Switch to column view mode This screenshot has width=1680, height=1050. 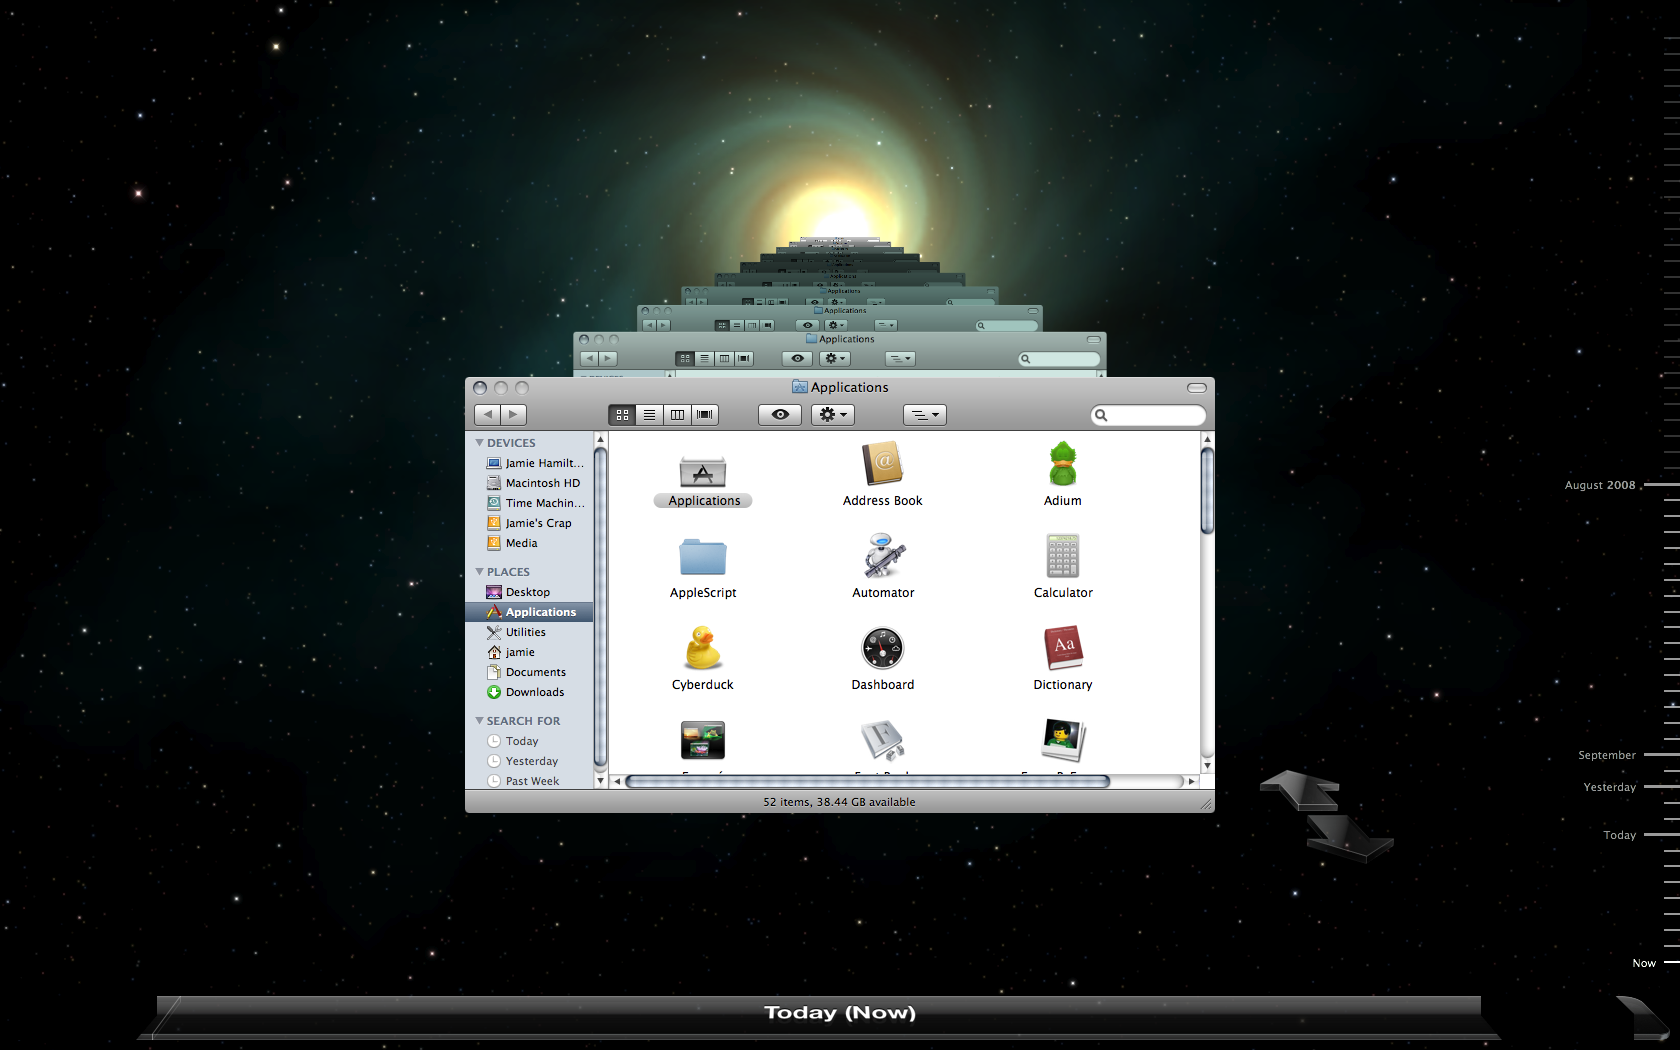[677, 415]
